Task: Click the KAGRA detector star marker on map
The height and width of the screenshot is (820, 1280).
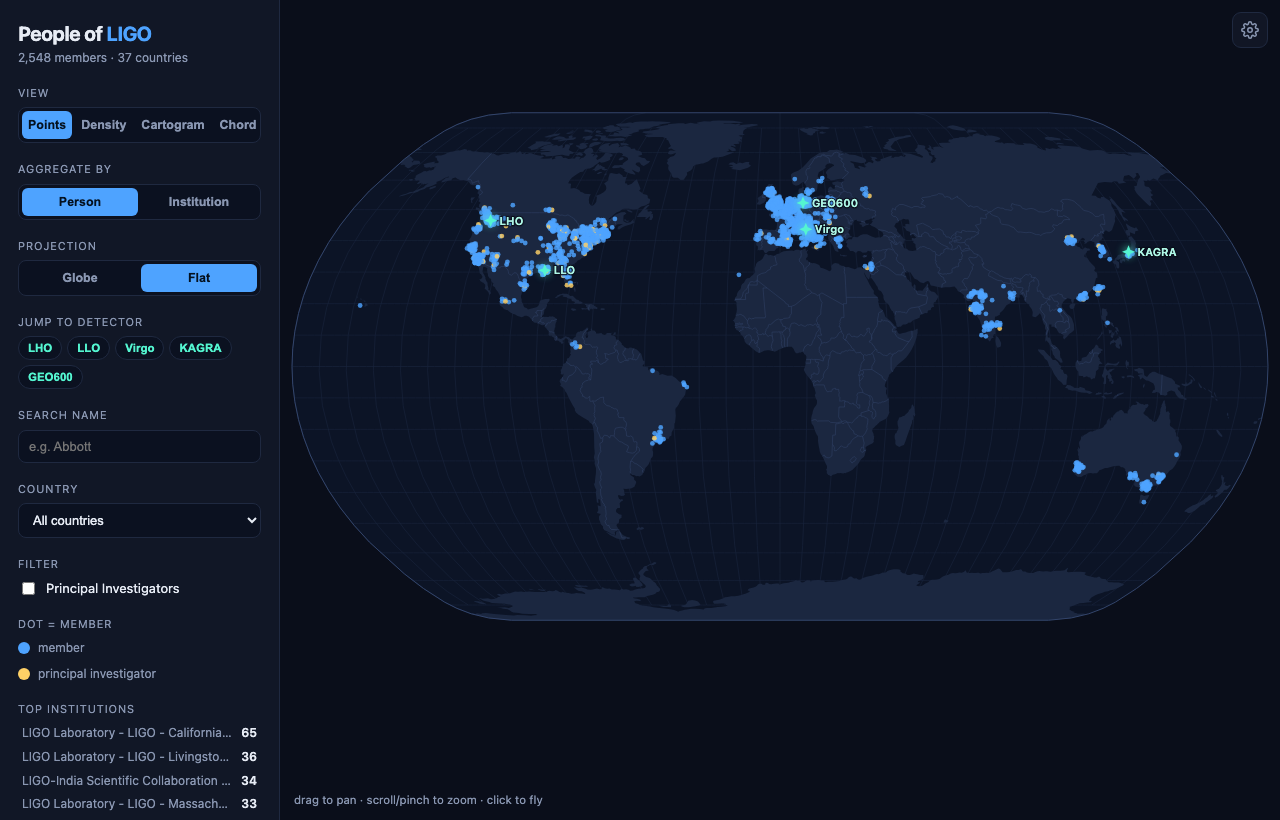Action: [1128, 252]
